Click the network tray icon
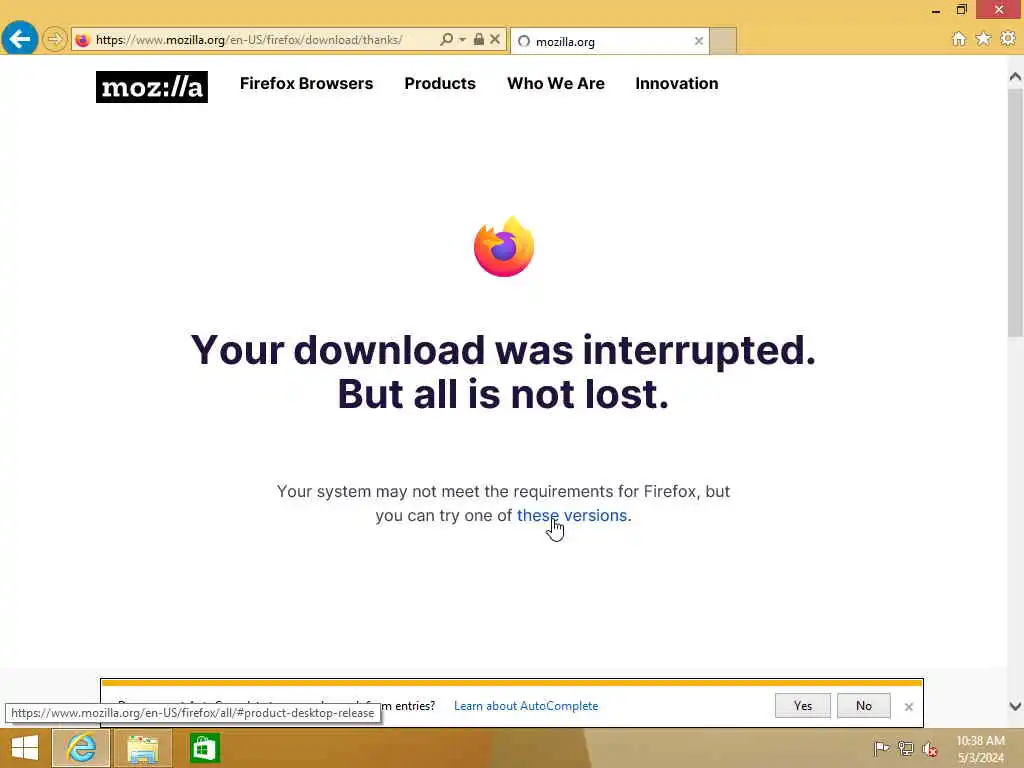The image size is (1024, 768). [x=905, y=748]
